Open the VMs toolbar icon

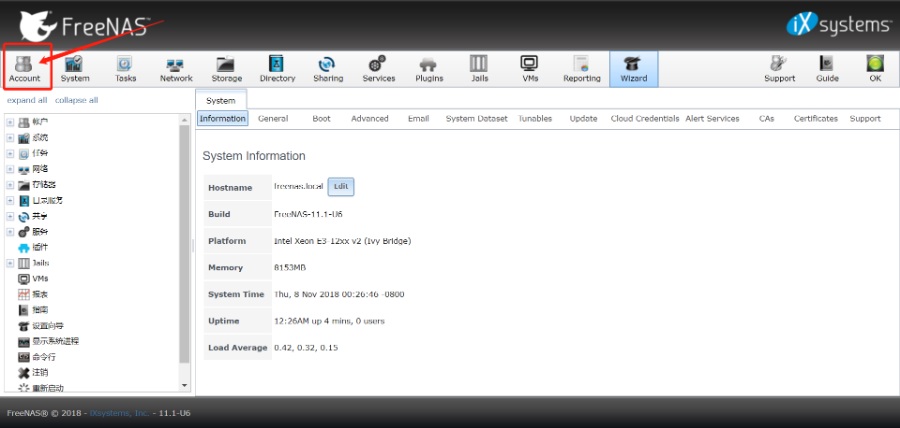530,69
